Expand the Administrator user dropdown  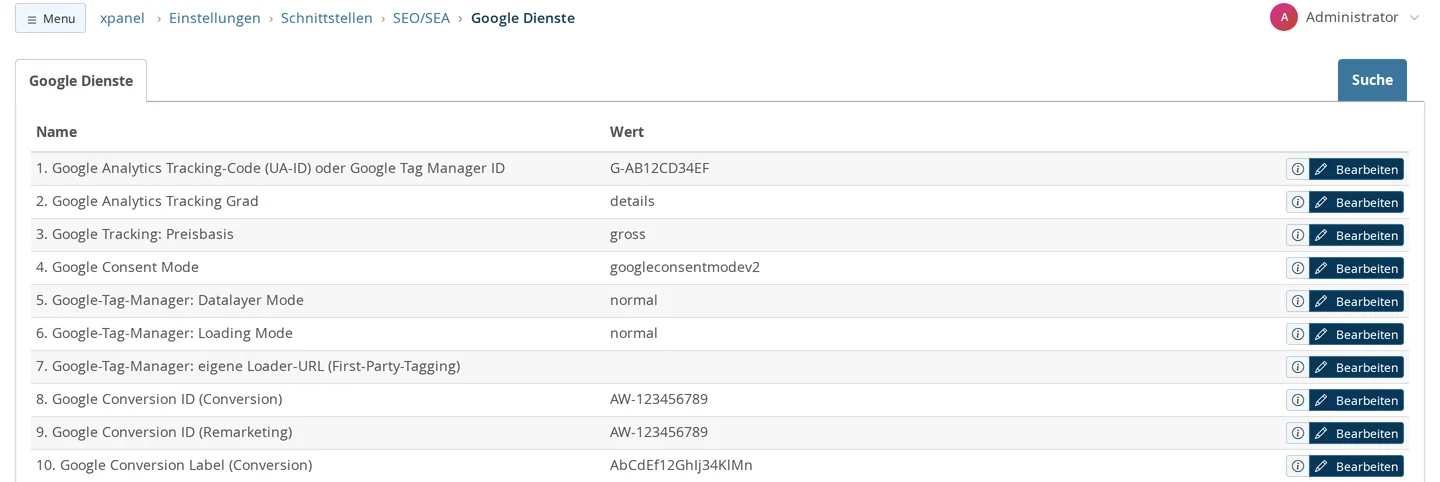[x=1414, y=18]
